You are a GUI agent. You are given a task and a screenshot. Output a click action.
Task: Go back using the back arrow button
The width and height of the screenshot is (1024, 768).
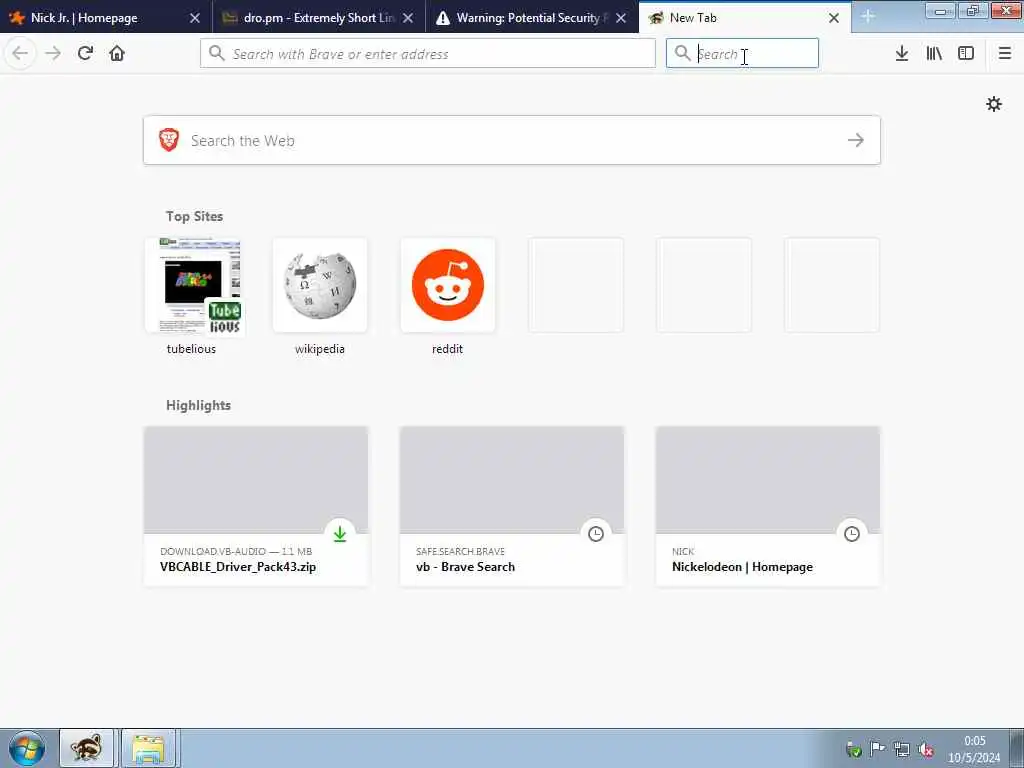pos(20,53)
